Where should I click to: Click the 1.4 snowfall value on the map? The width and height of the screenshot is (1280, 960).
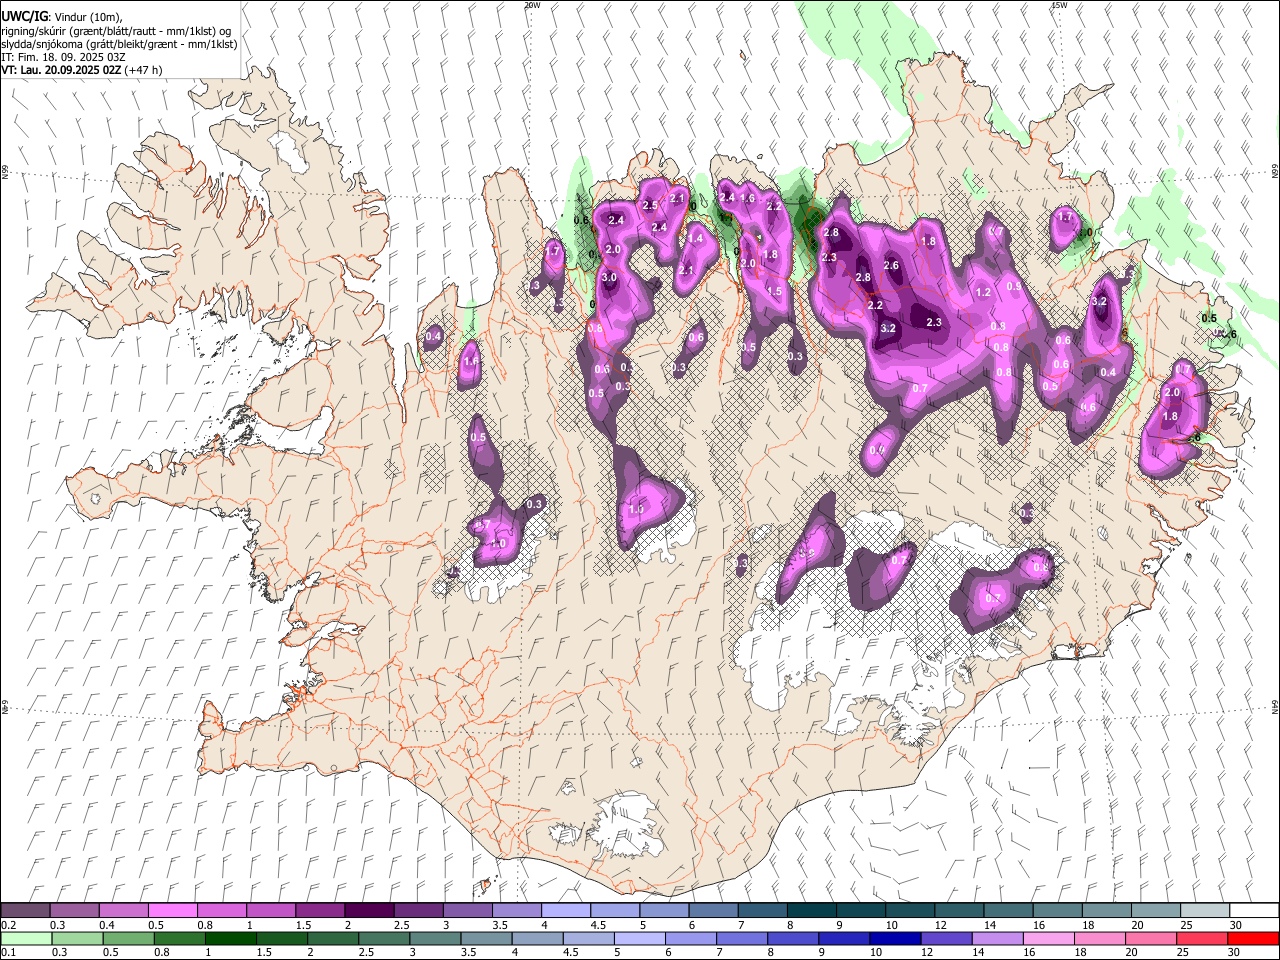(x=696, y=238)
